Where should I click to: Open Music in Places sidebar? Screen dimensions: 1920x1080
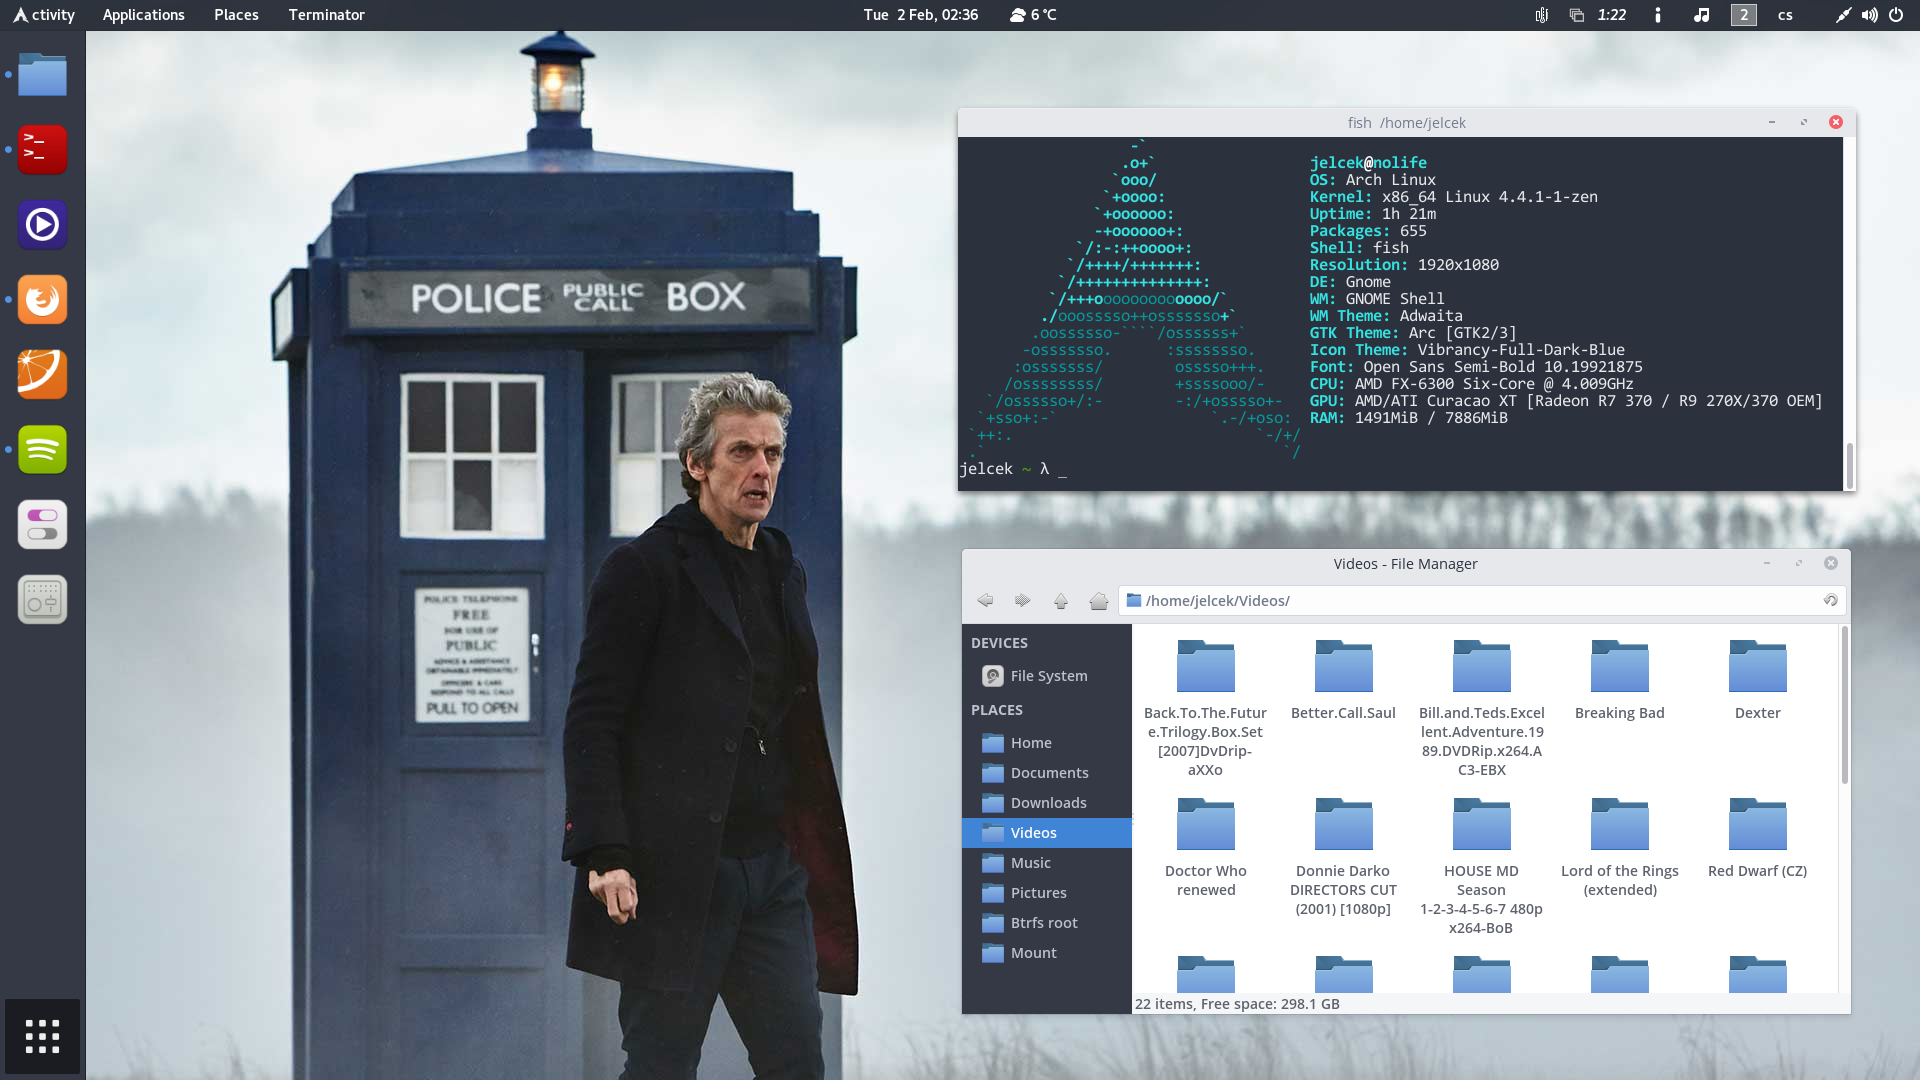(x=1046, y=863)
